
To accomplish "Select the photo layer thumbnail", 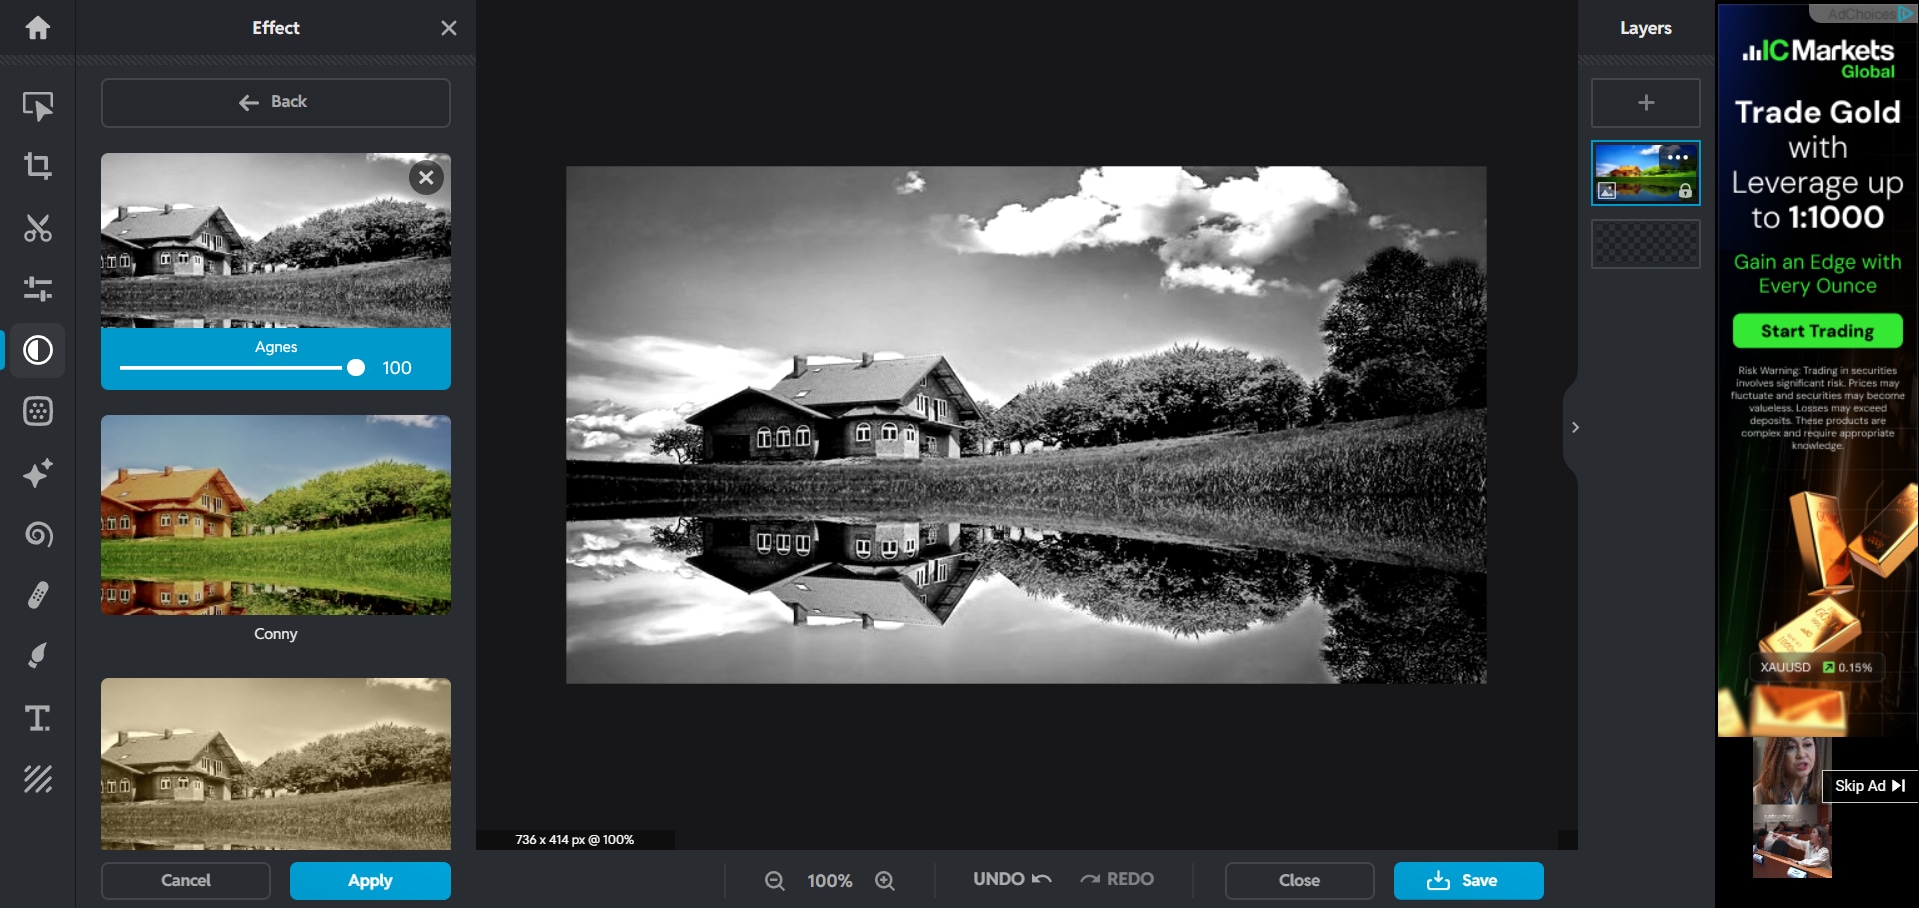I will coord(1646,173).
